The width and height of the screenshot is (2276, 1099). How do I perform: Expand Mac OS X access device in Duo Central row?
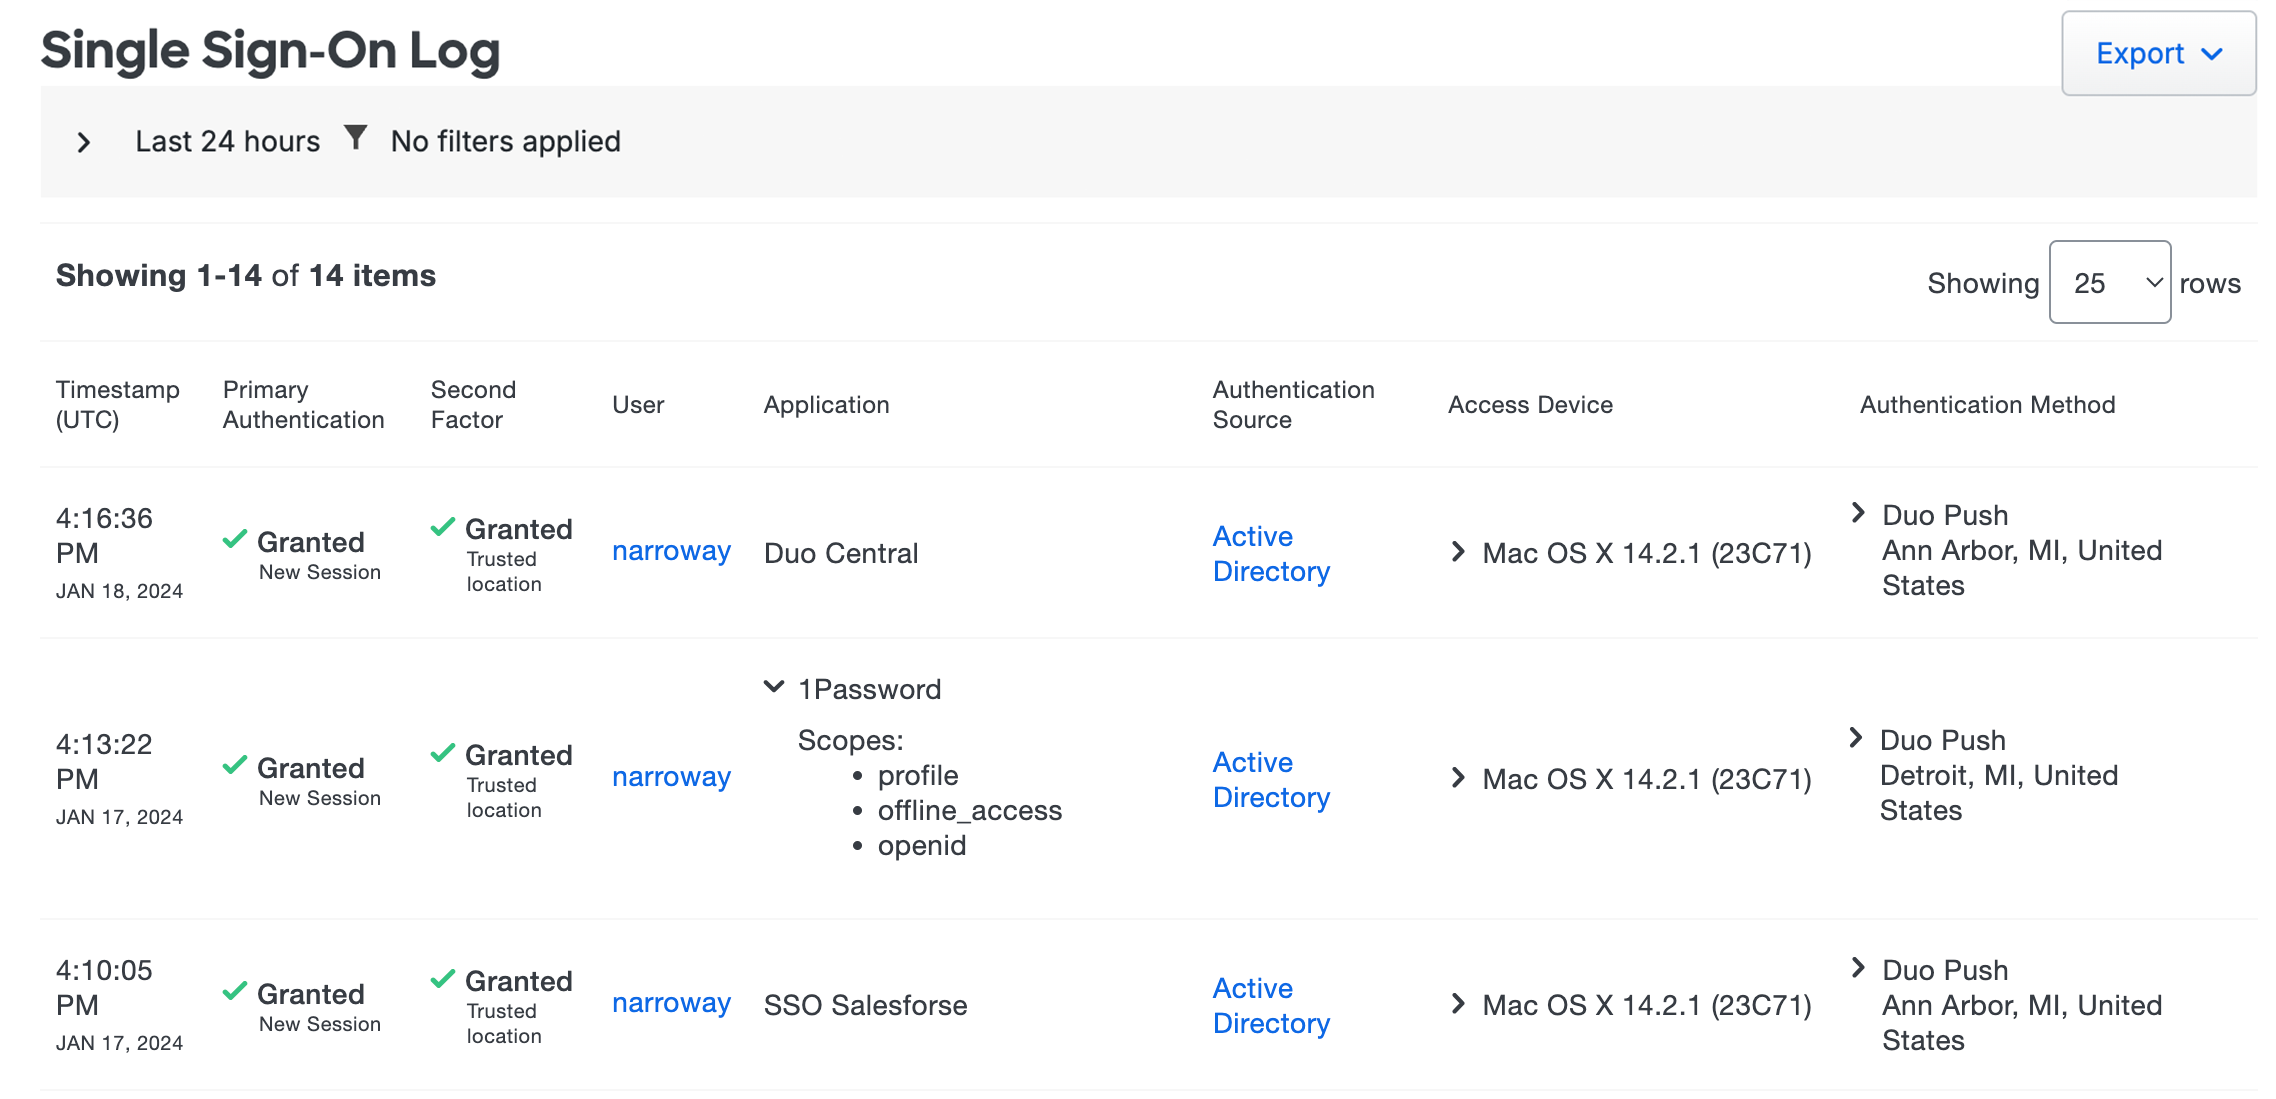(x=1458, y=551)
